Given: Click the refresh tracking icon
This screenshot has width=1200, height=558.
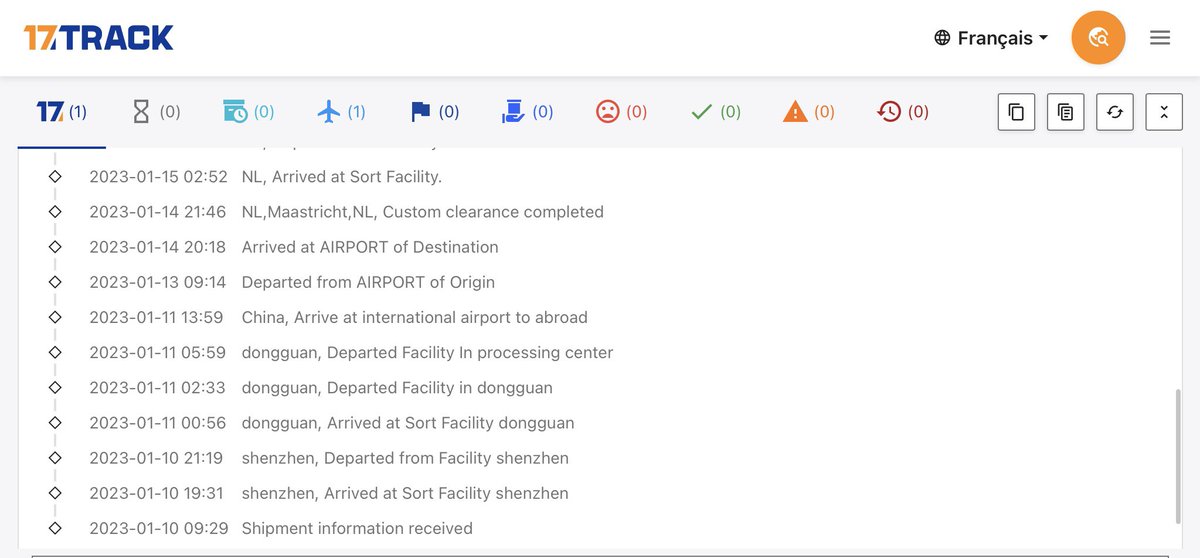Looking at the screenshot, I should 1114,112.
